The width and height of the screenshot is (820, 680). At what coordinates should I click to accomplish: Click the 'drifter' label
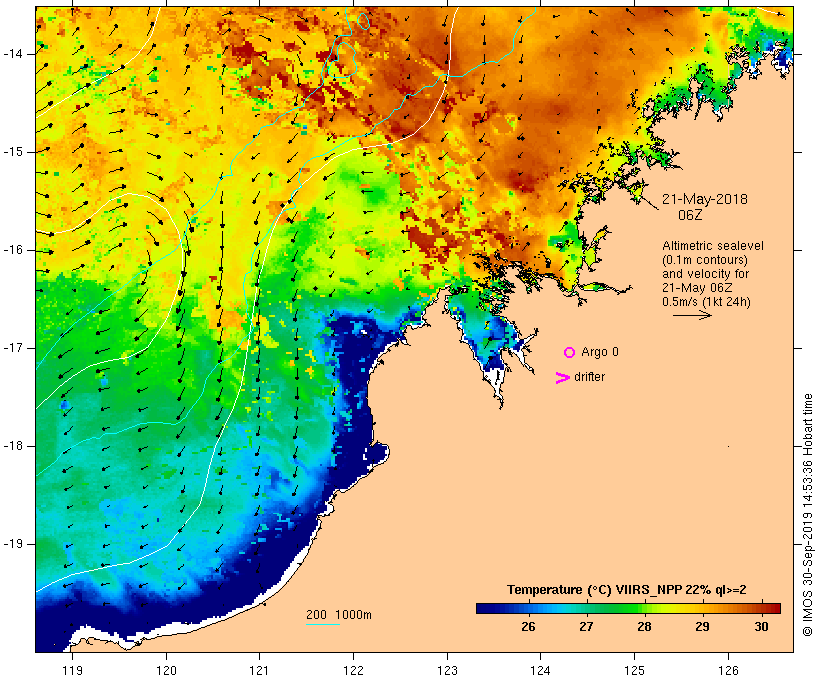coord(589,377)
